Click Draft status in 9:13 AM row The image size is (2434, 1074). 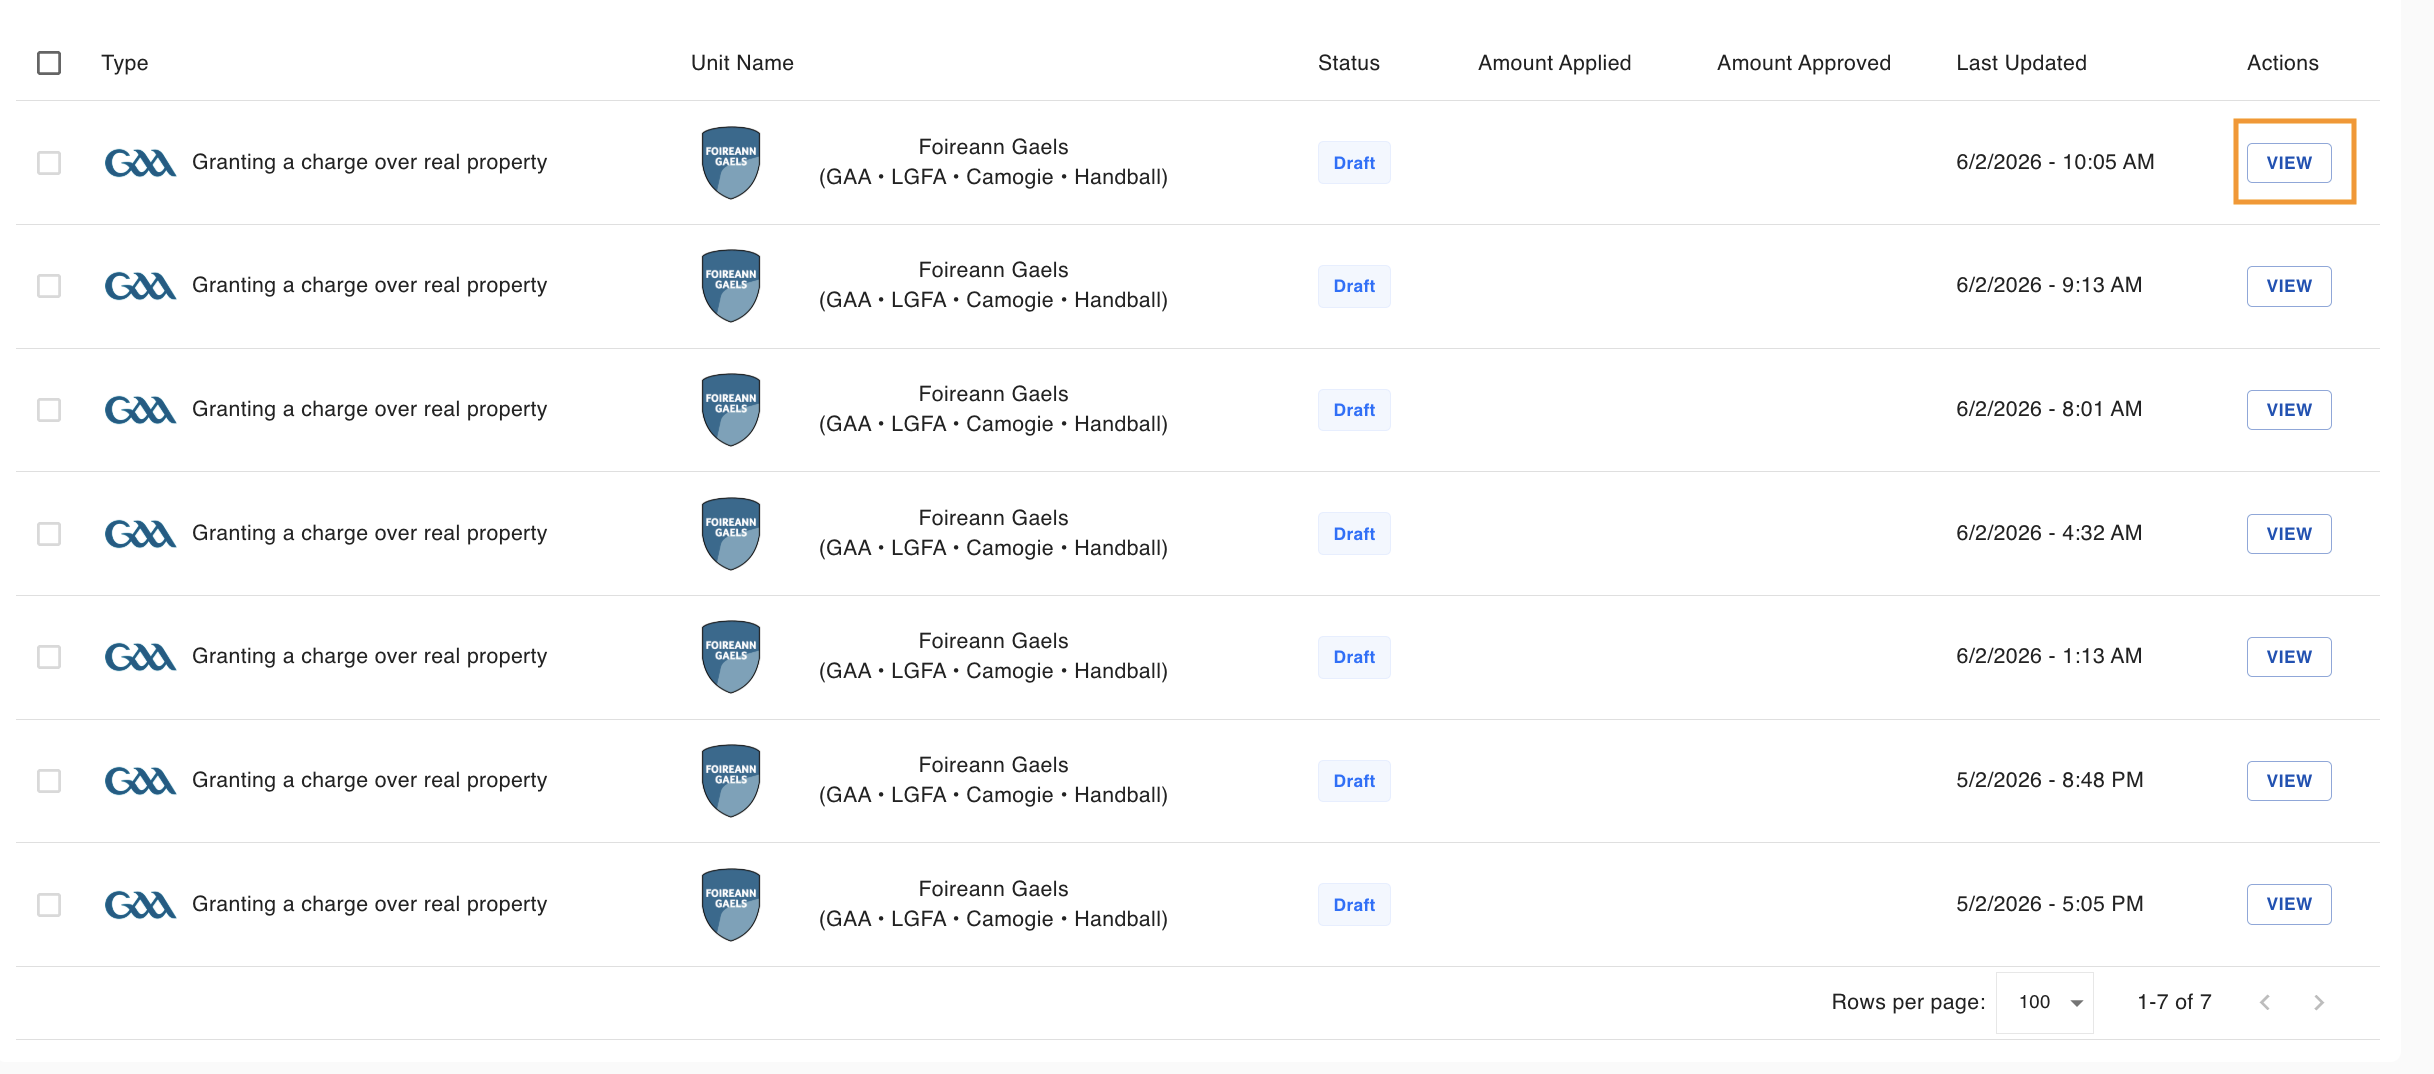1354,286
